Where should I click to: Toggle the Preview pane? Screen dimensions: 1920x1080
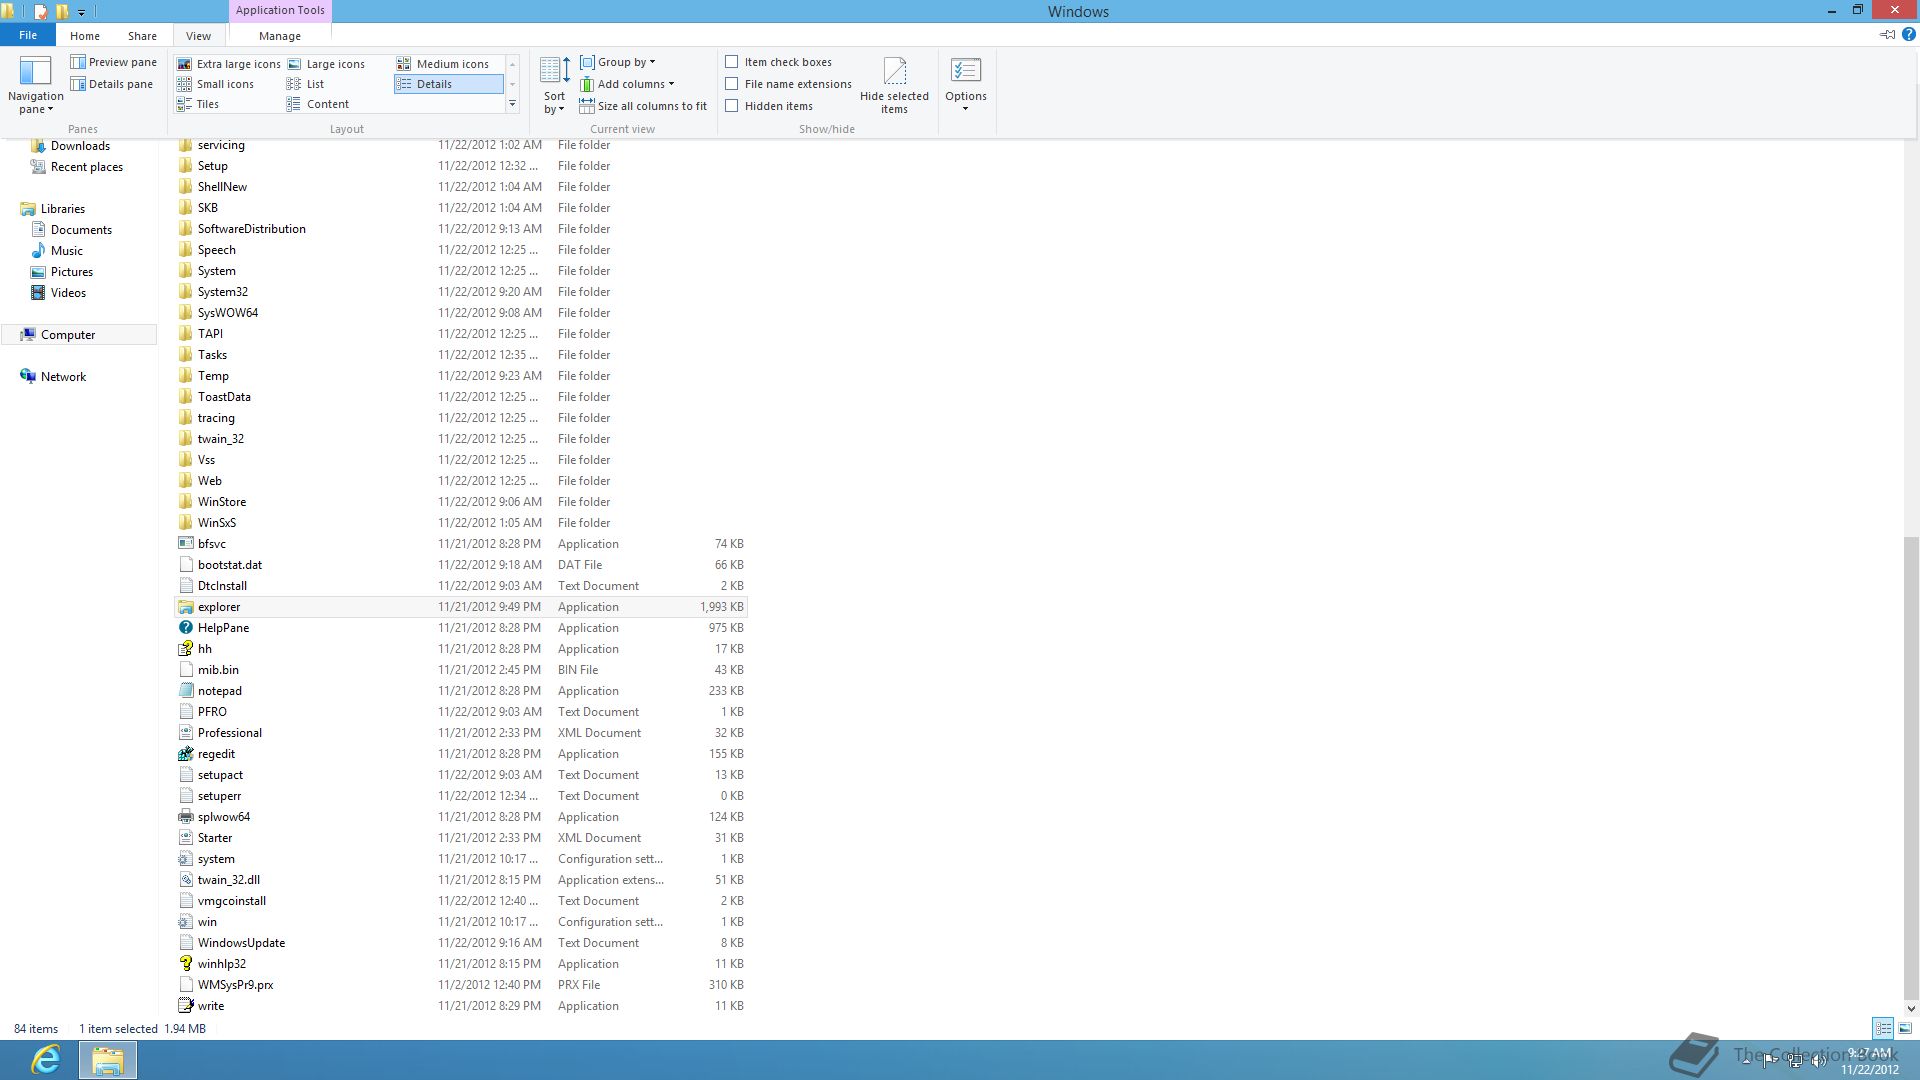point(113,62)
